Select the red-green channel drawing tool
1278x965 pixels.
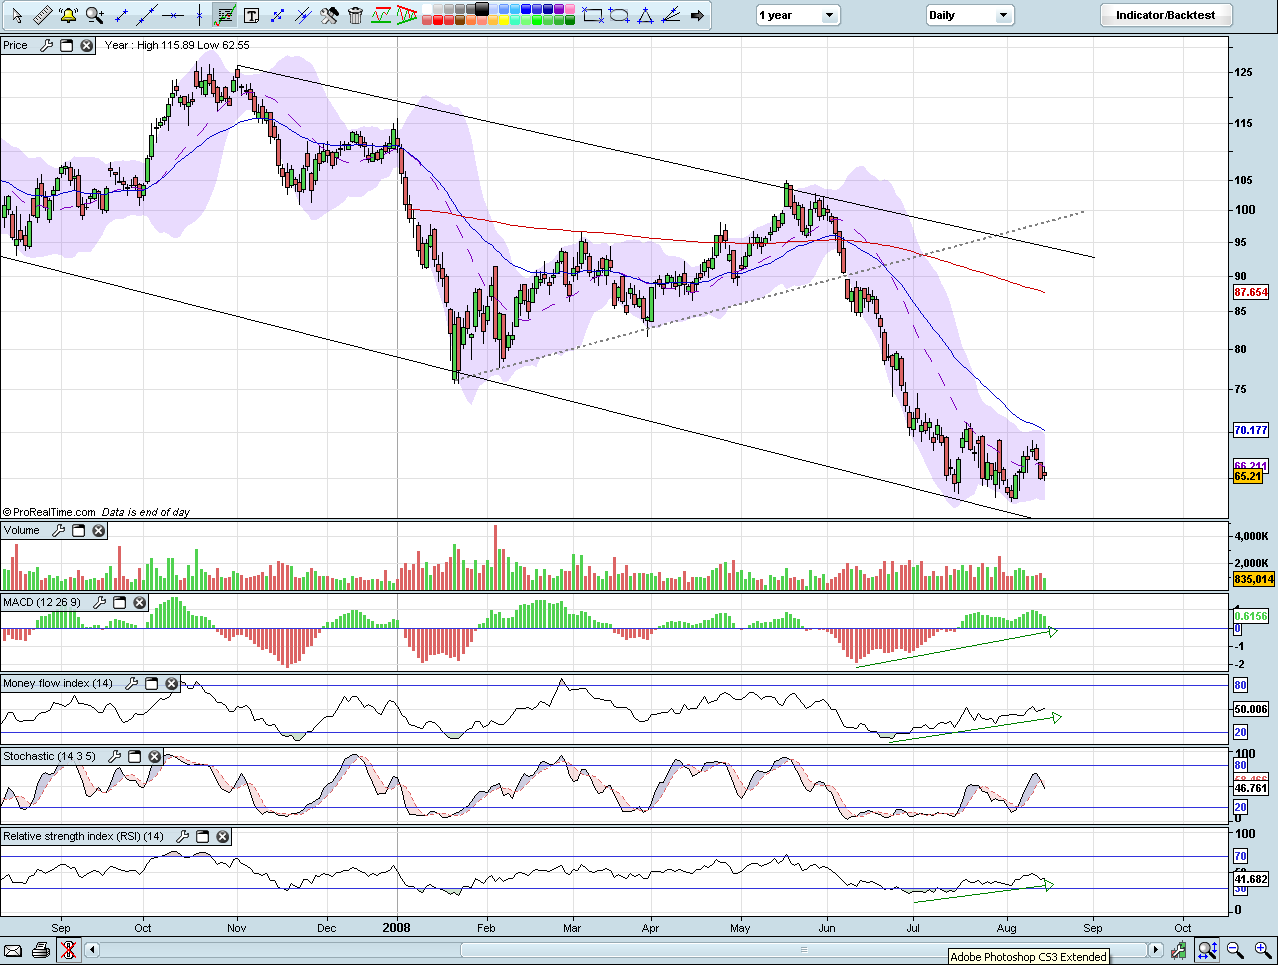[381, 15]
